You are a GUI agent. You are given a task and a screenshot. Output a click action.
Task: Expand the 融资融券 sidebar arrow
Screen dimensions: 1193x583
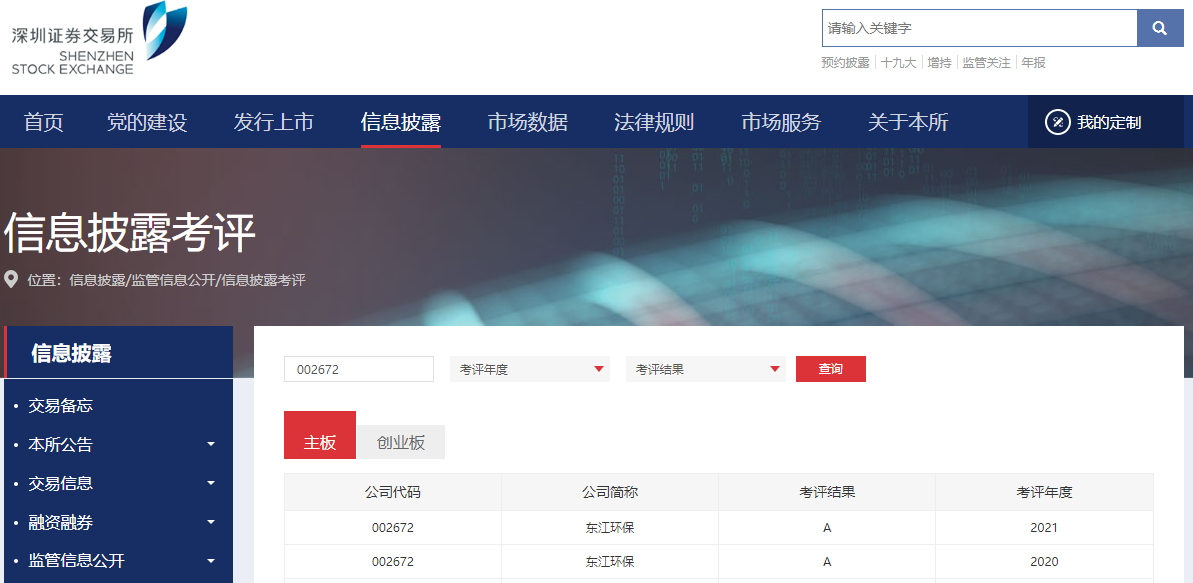point(211,522)
